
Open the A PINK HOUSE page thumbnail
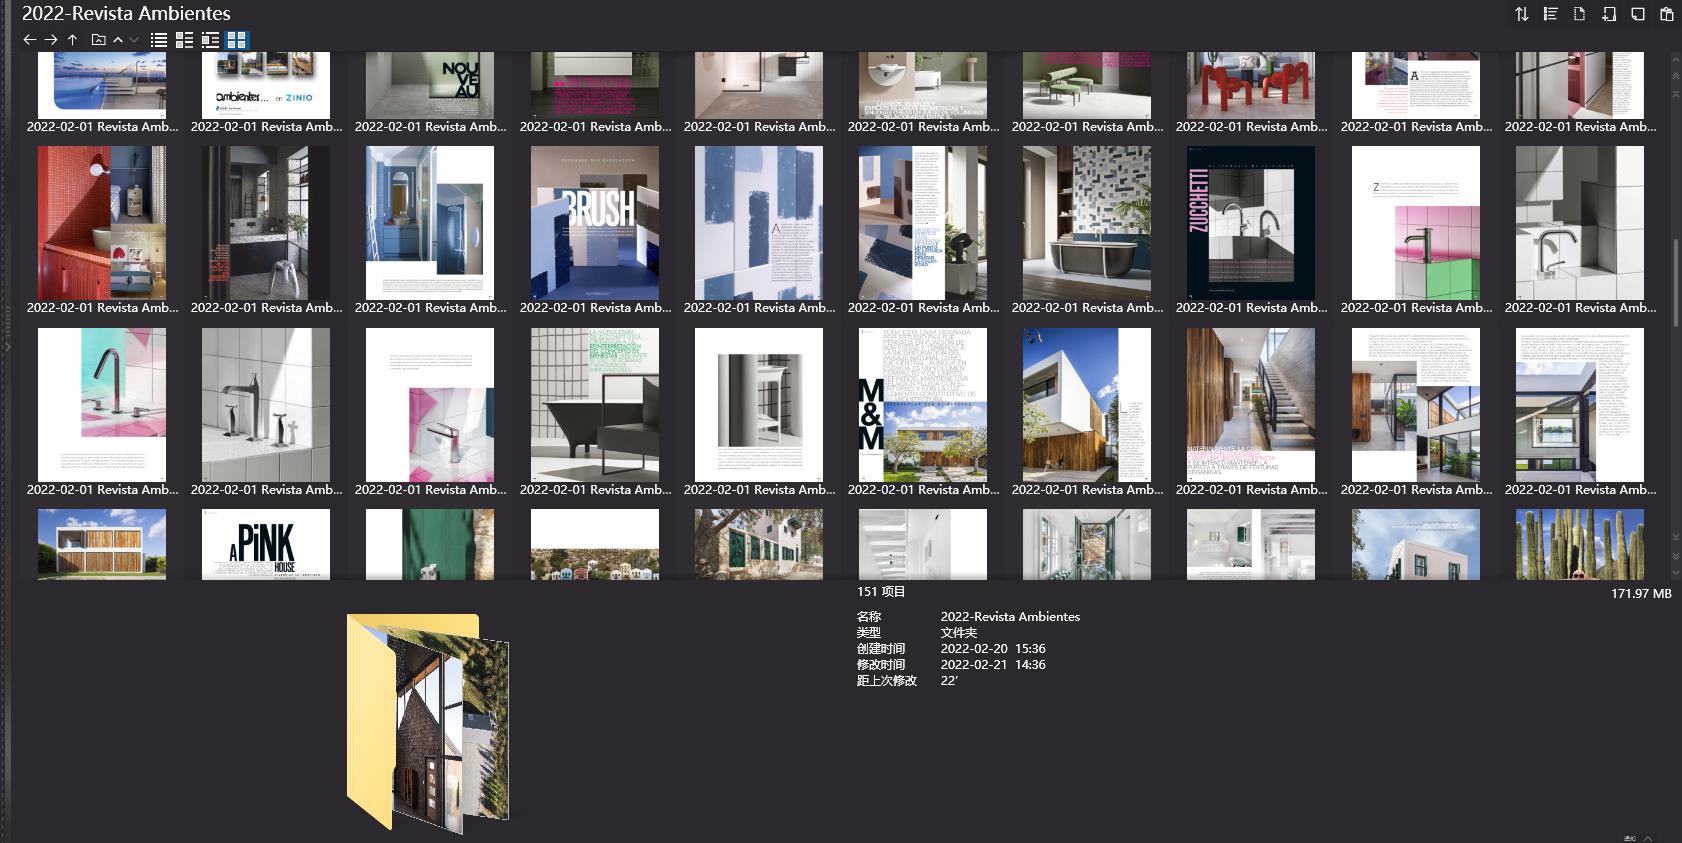[x=266, y=544]
